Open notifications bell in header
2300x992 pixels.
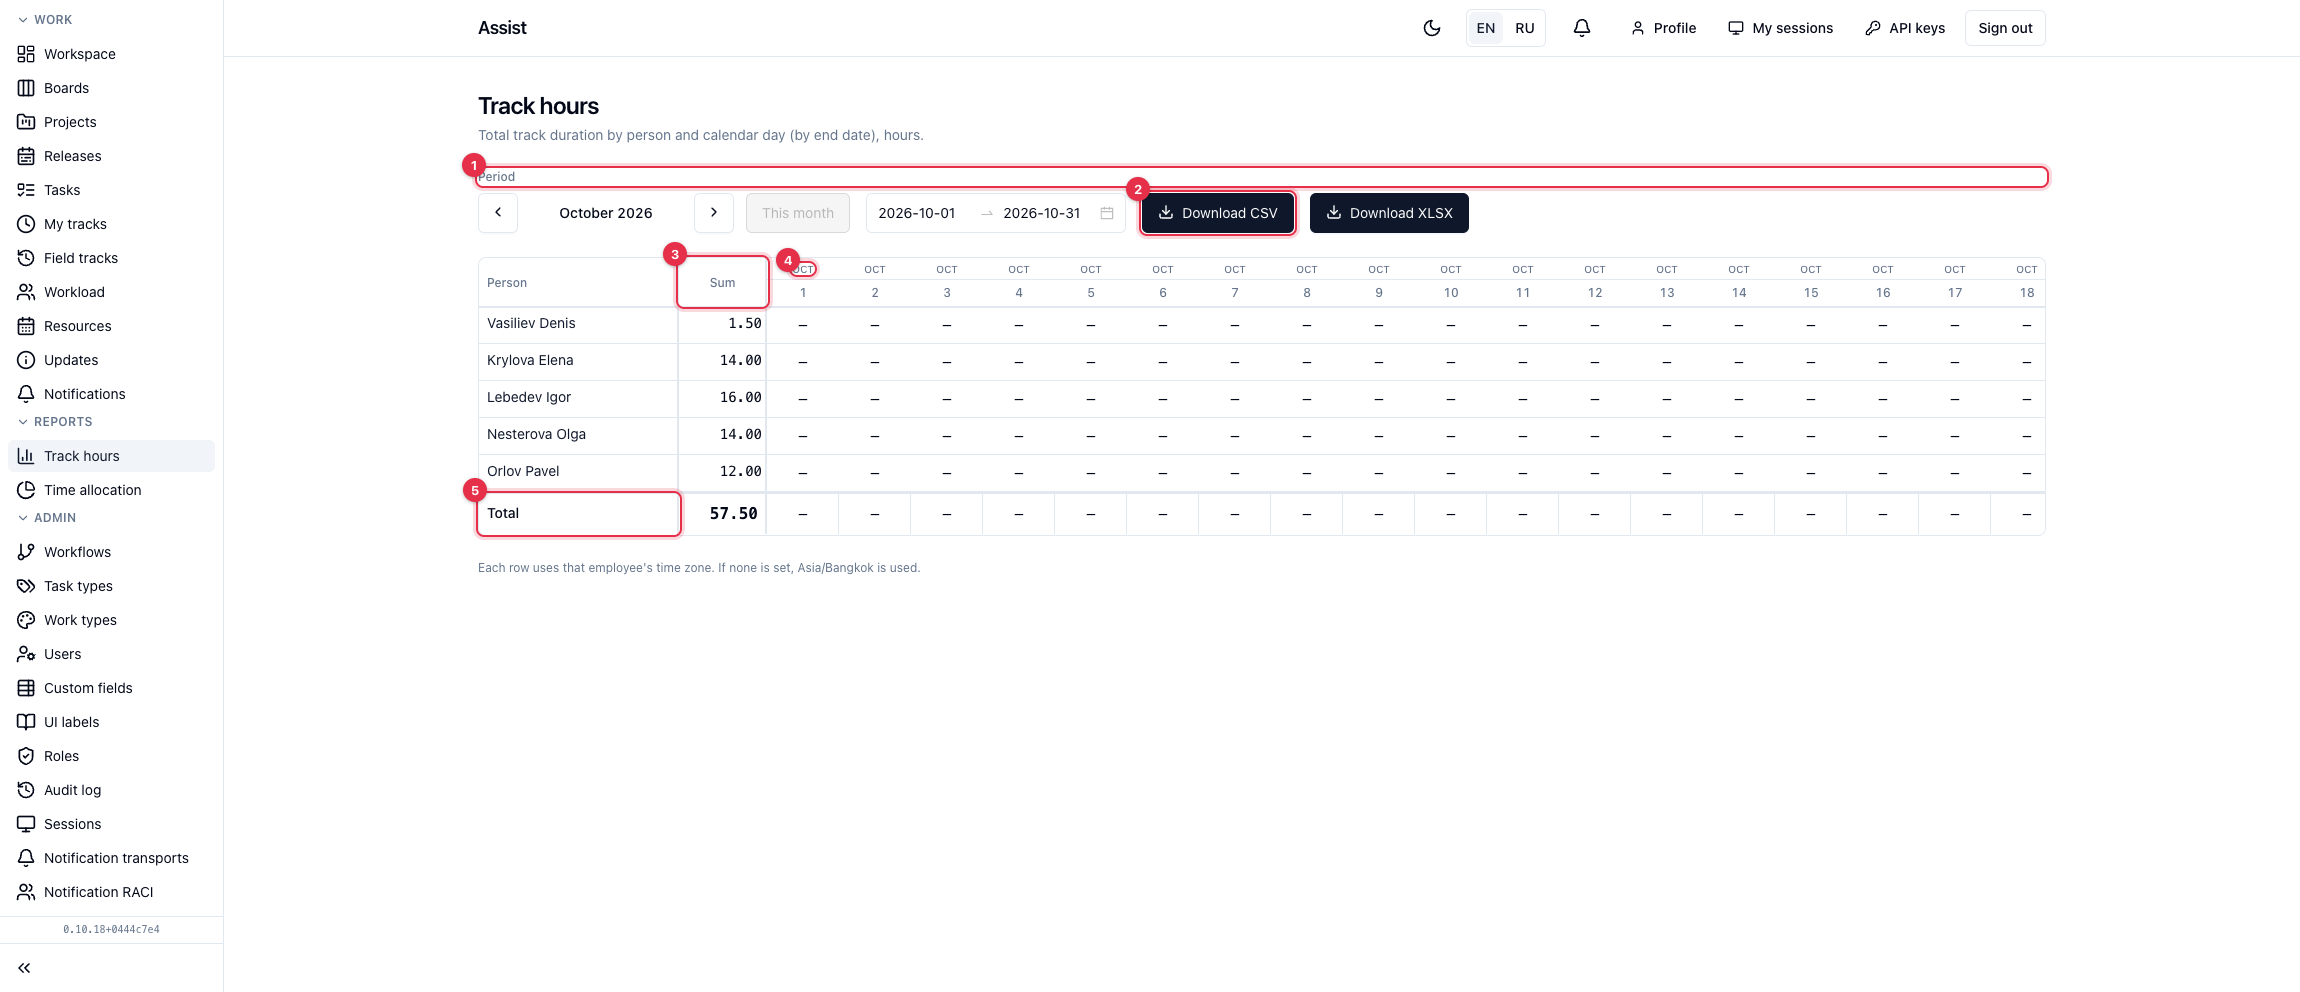[x=1582, y=28]
